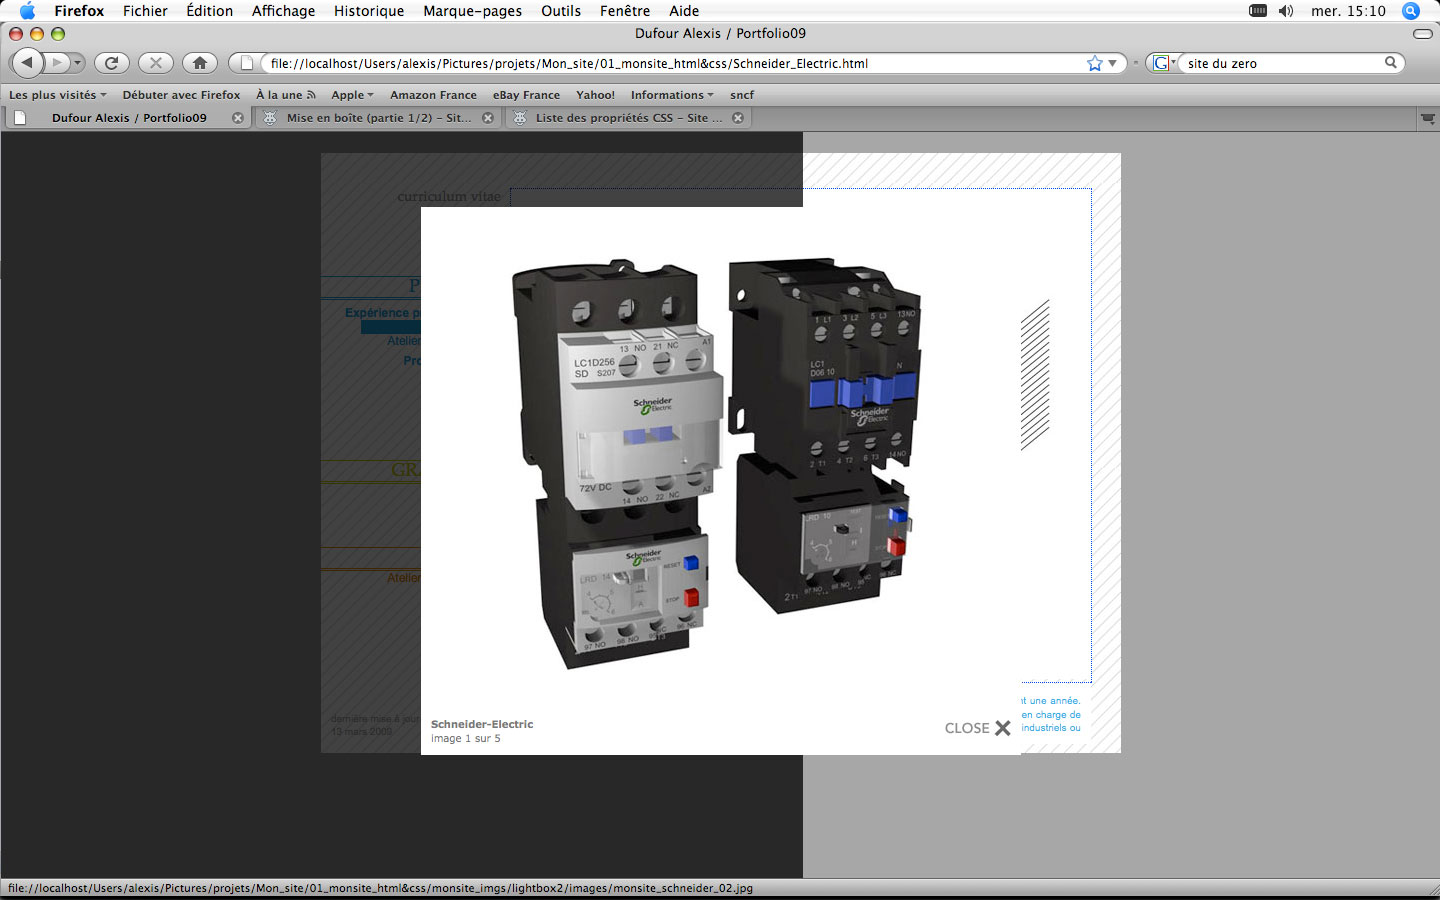Open the Google search engine selector
The image size is (1440, 900).
1163,63
